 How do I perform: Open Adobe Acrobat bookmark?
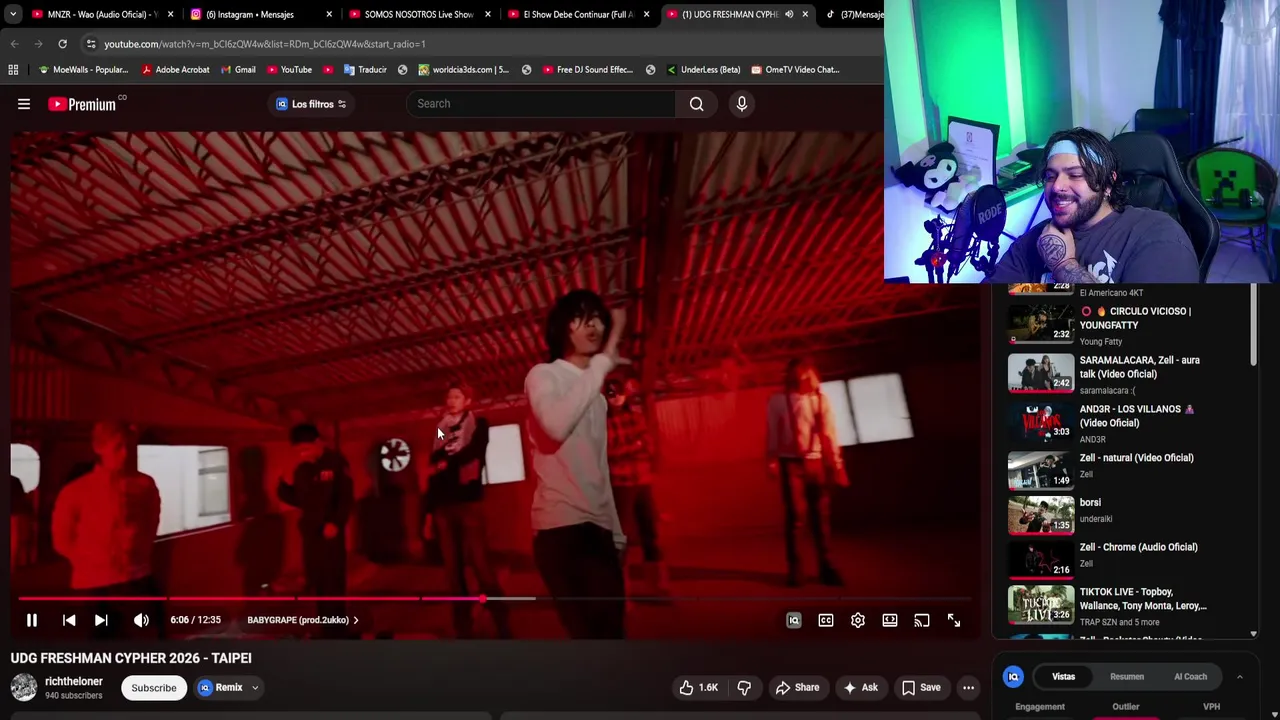point(175,70)
